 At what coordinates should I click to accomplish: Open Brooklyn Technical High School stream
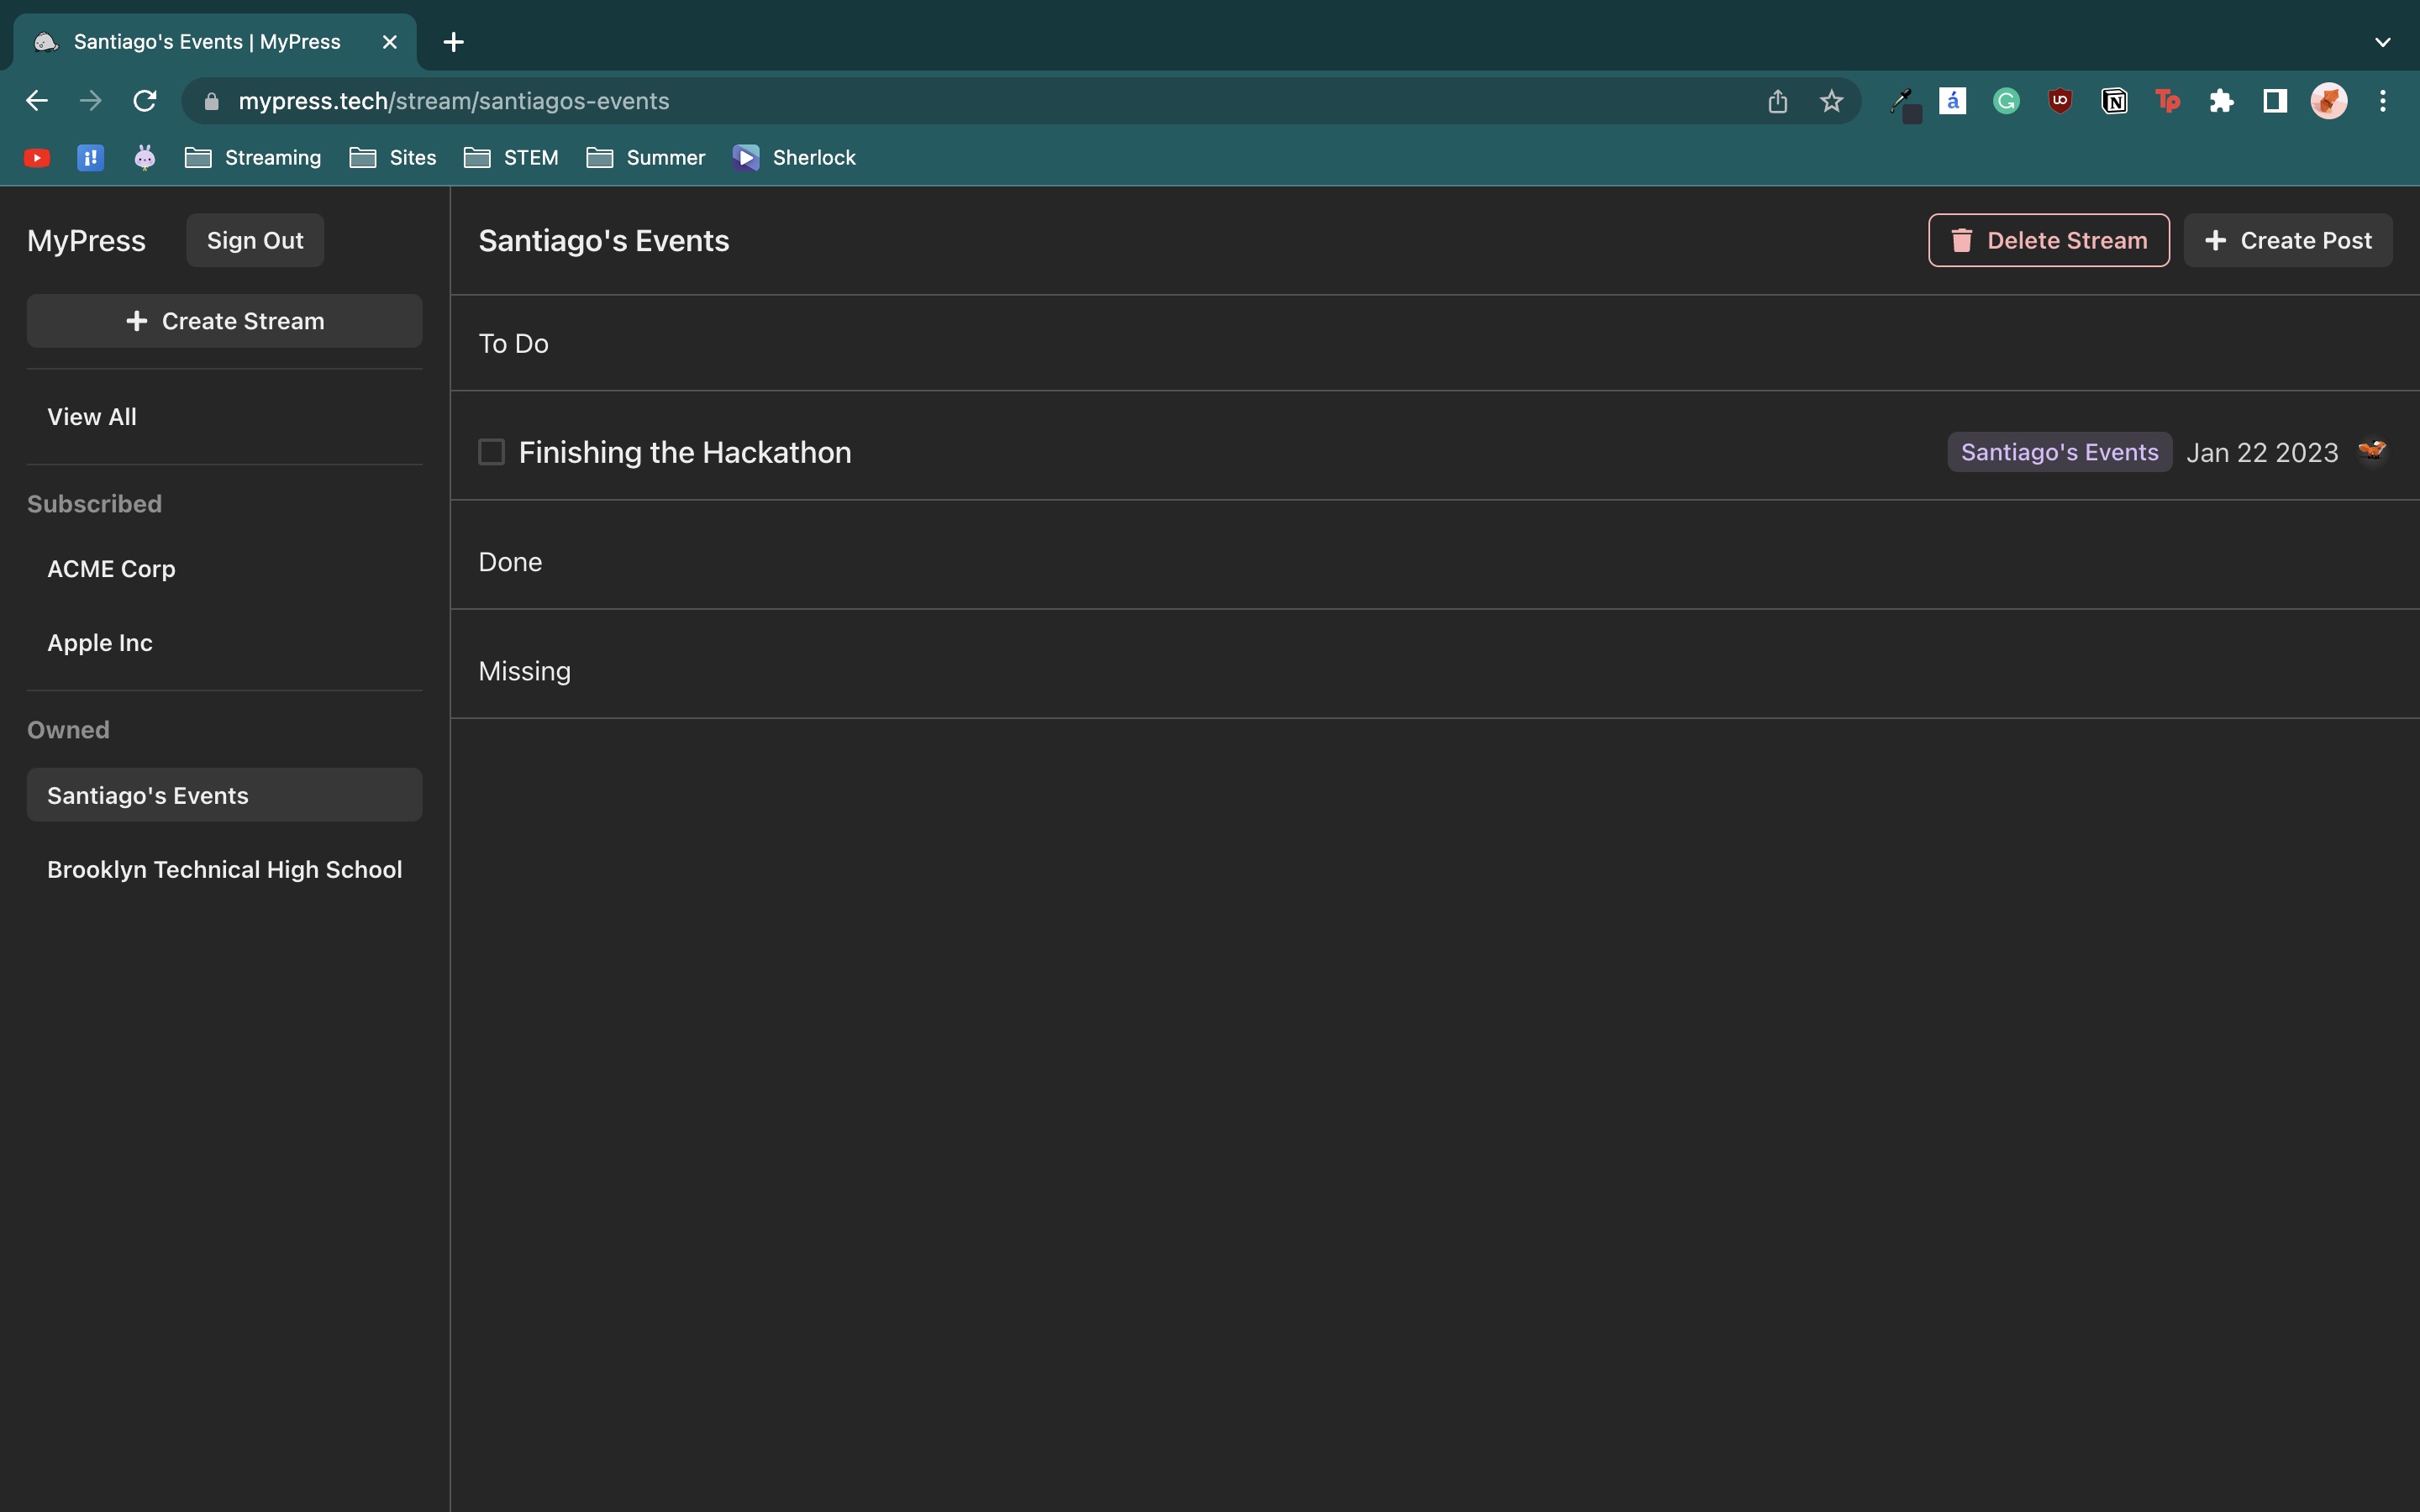(224, 869)
